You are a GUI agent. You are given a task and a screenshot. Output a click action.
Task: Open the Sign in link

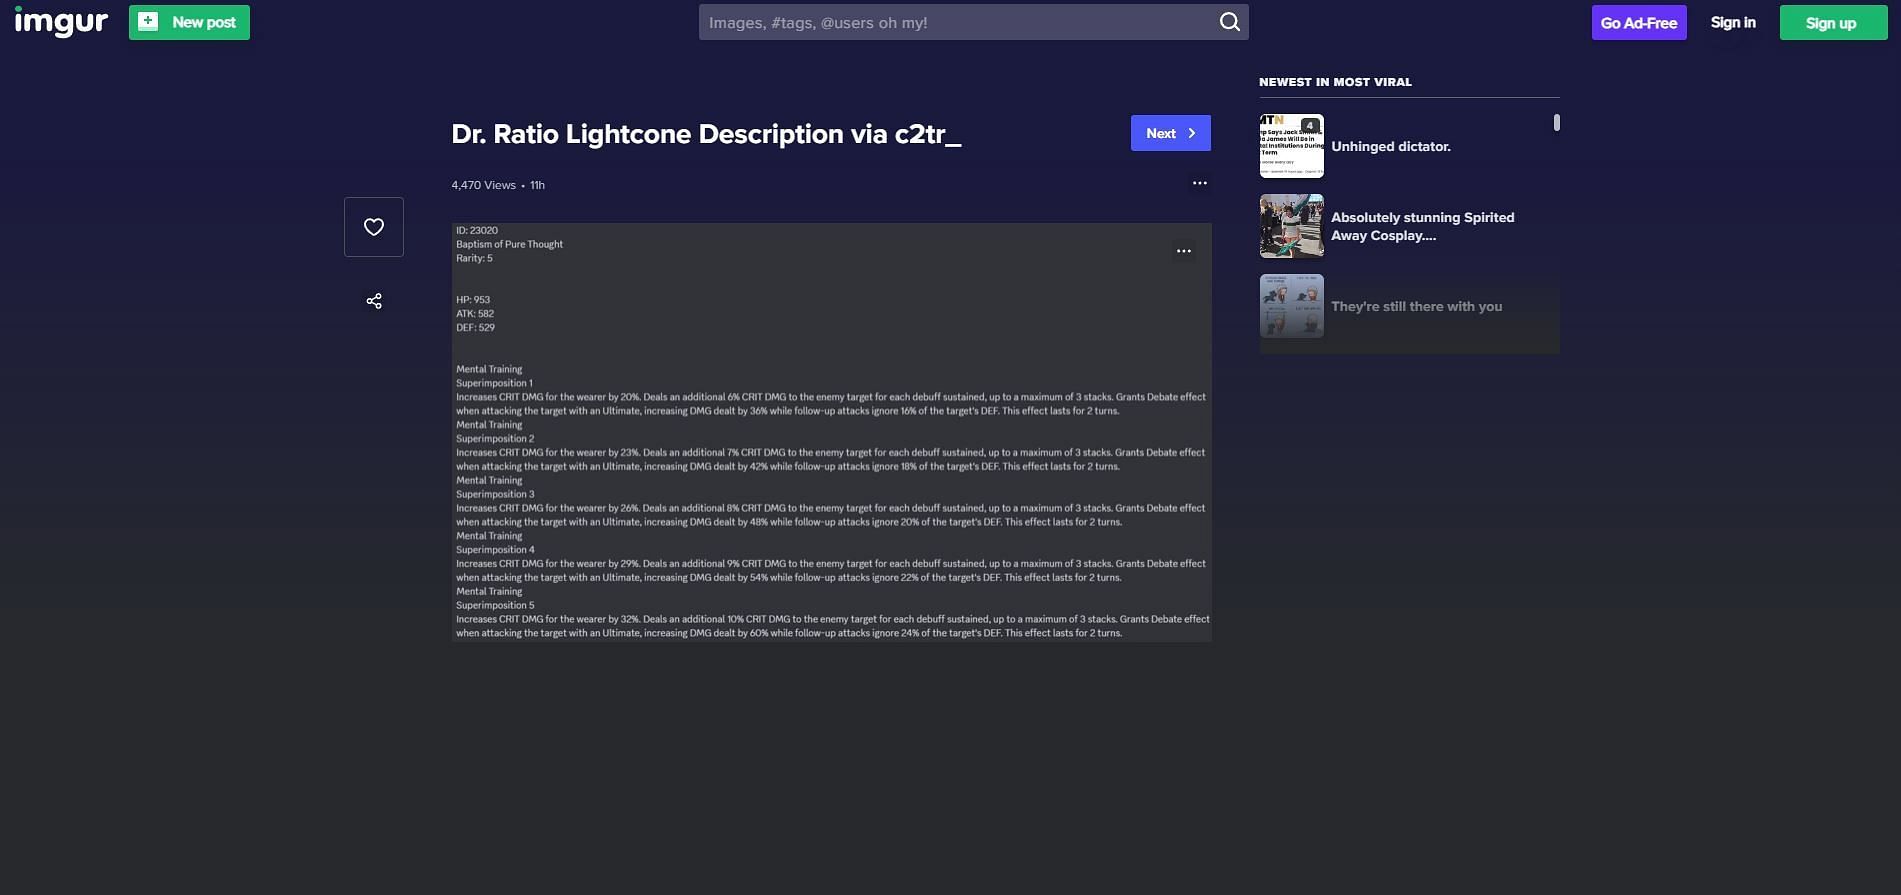[x=1733, y=22]
